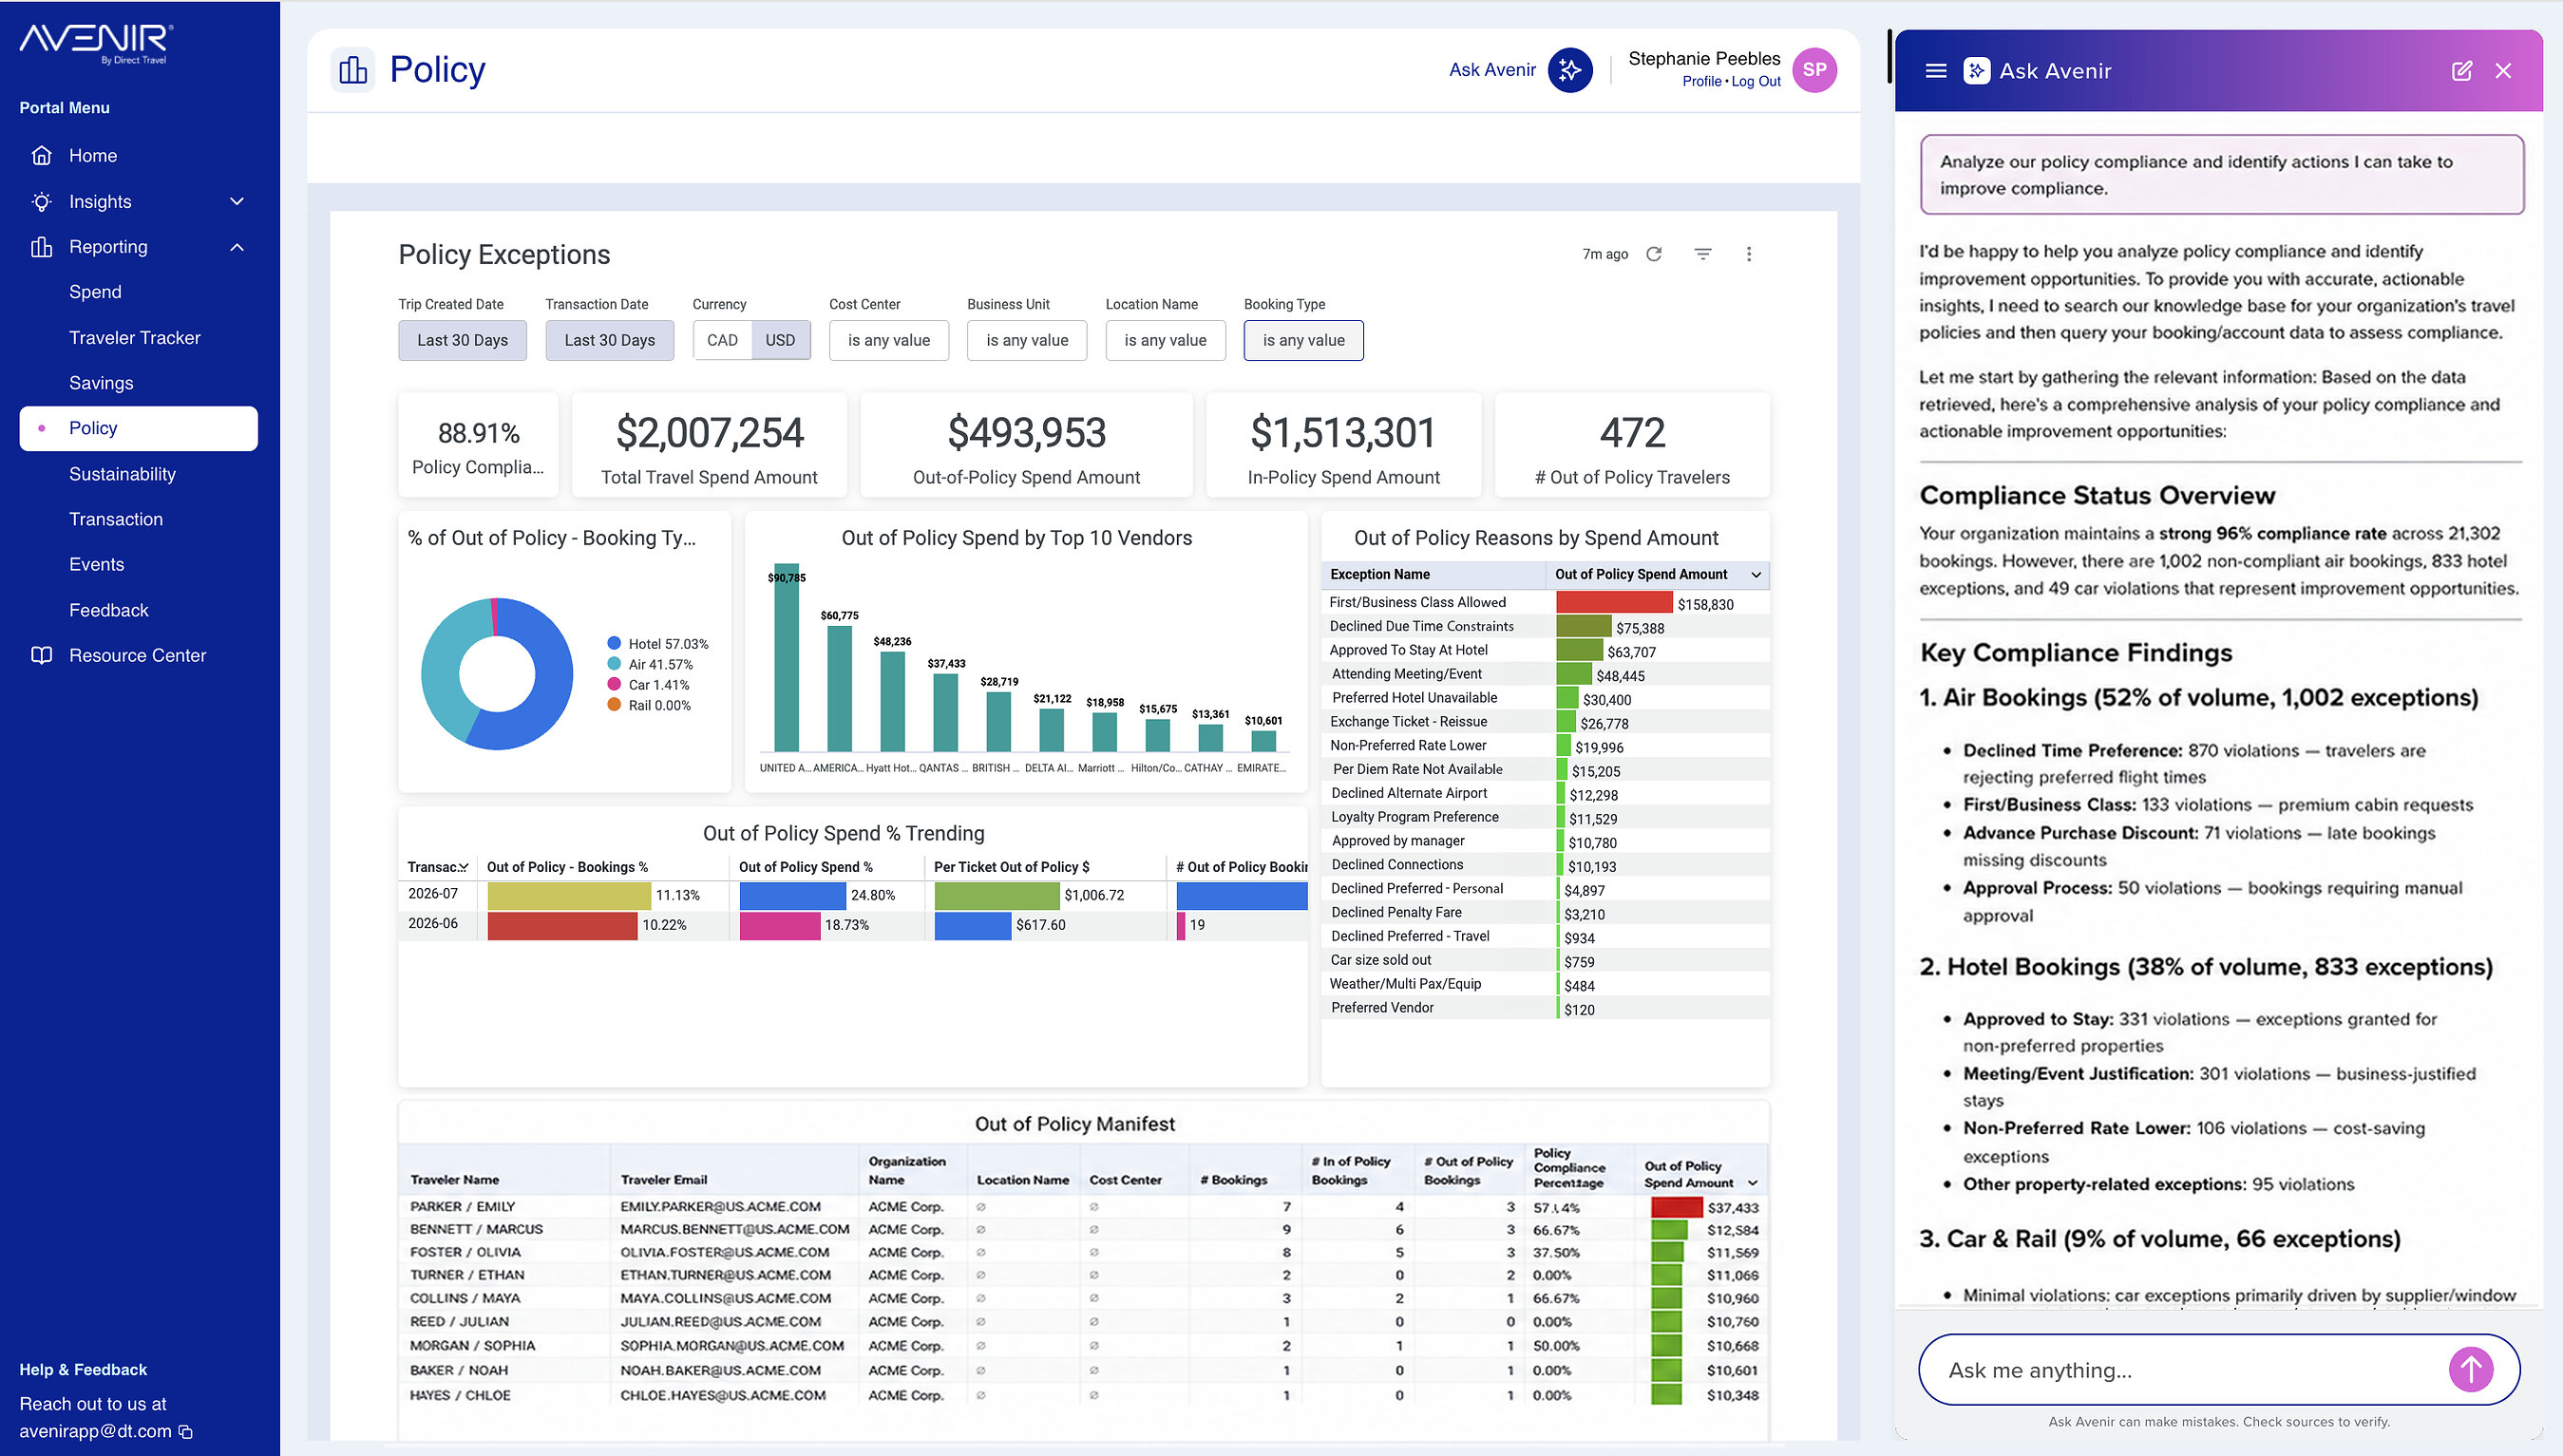Open the Profile link

(1701, 82)
